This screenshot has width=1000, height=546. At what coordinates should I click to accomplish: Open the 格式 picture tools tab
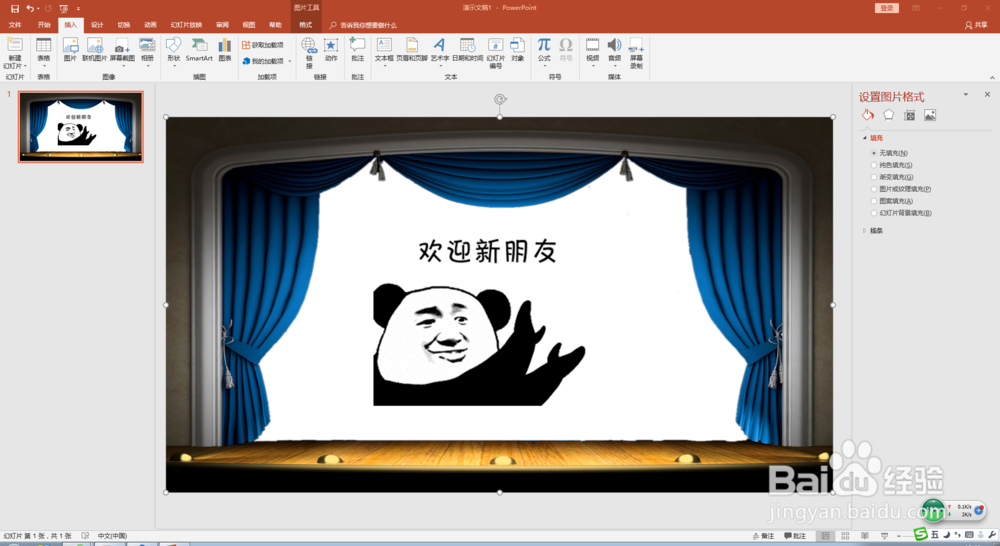[x=306, y=25]
